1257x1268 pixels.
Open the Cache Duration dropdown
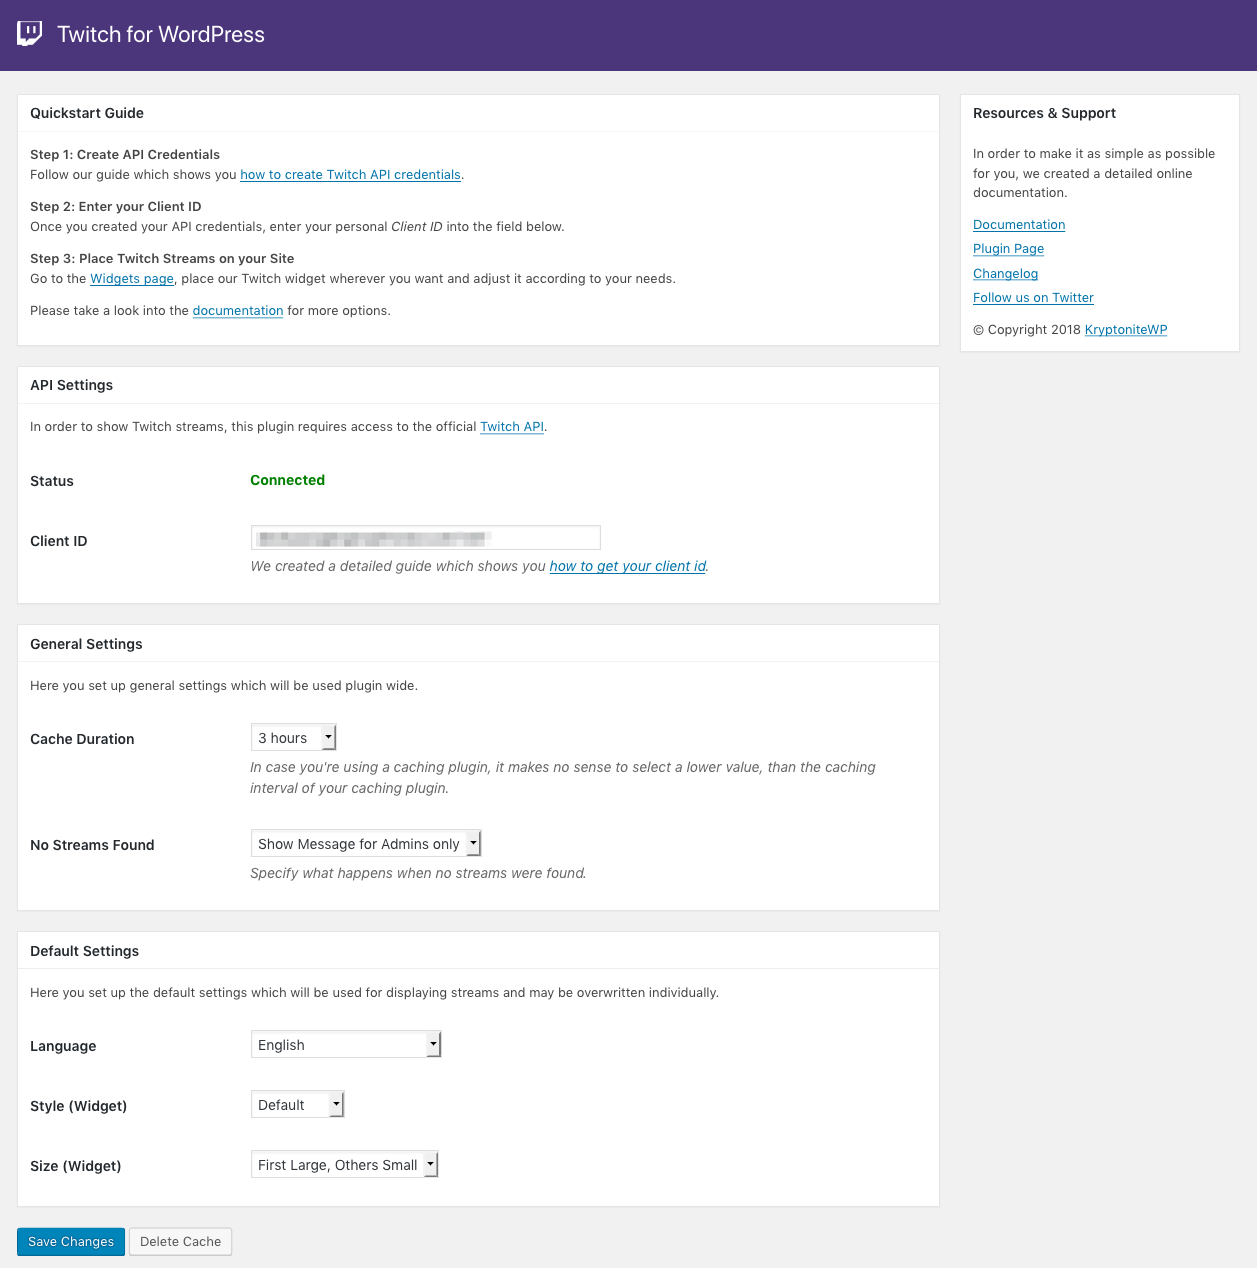[293, 738]
